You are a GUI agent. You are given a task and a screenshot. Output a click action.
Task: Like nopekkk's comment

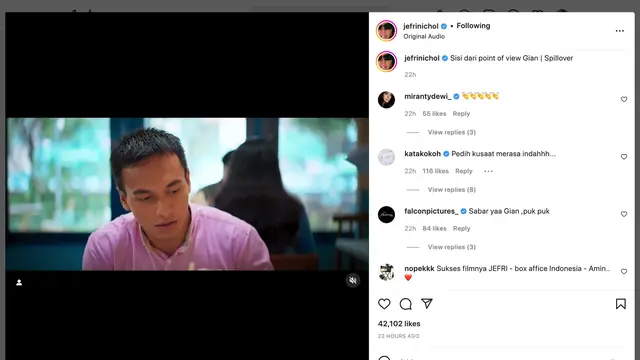coord(624,271)
